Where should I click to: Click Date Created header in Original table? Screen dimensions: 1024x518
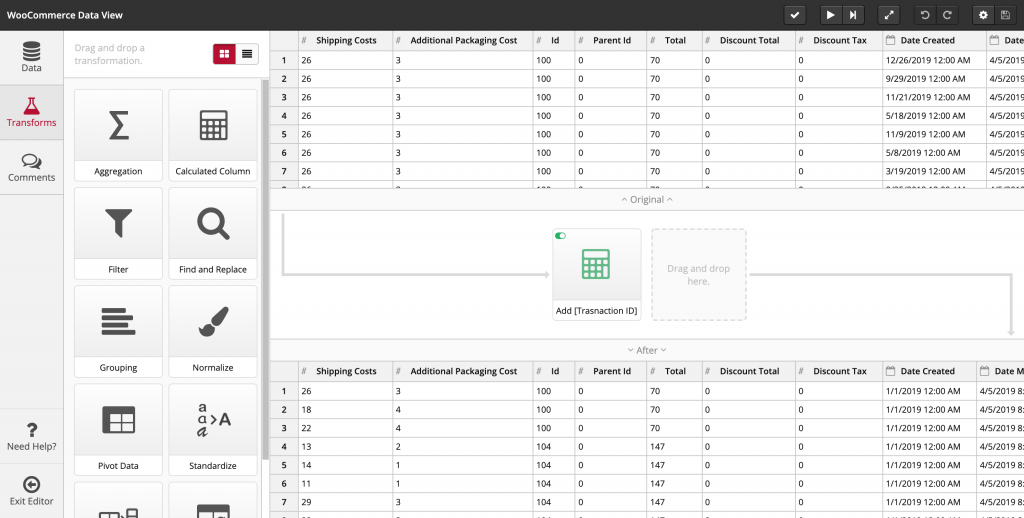coord(935,40)
